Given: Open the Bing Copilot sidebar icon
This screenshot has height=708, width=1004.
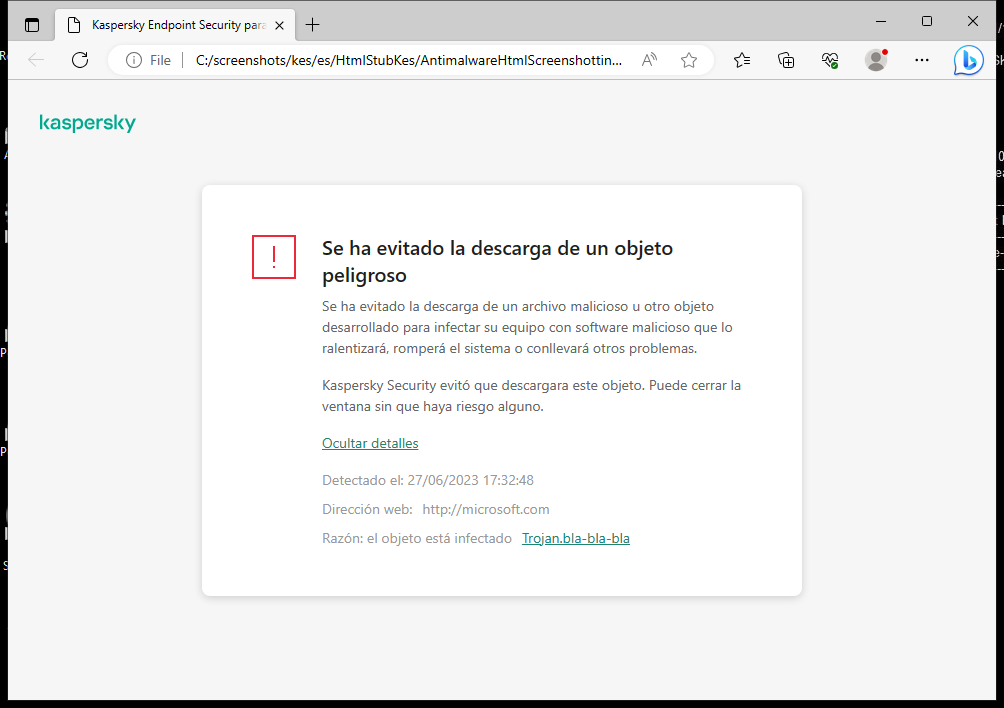Looking at the screenshot, I should coord(968,60).
